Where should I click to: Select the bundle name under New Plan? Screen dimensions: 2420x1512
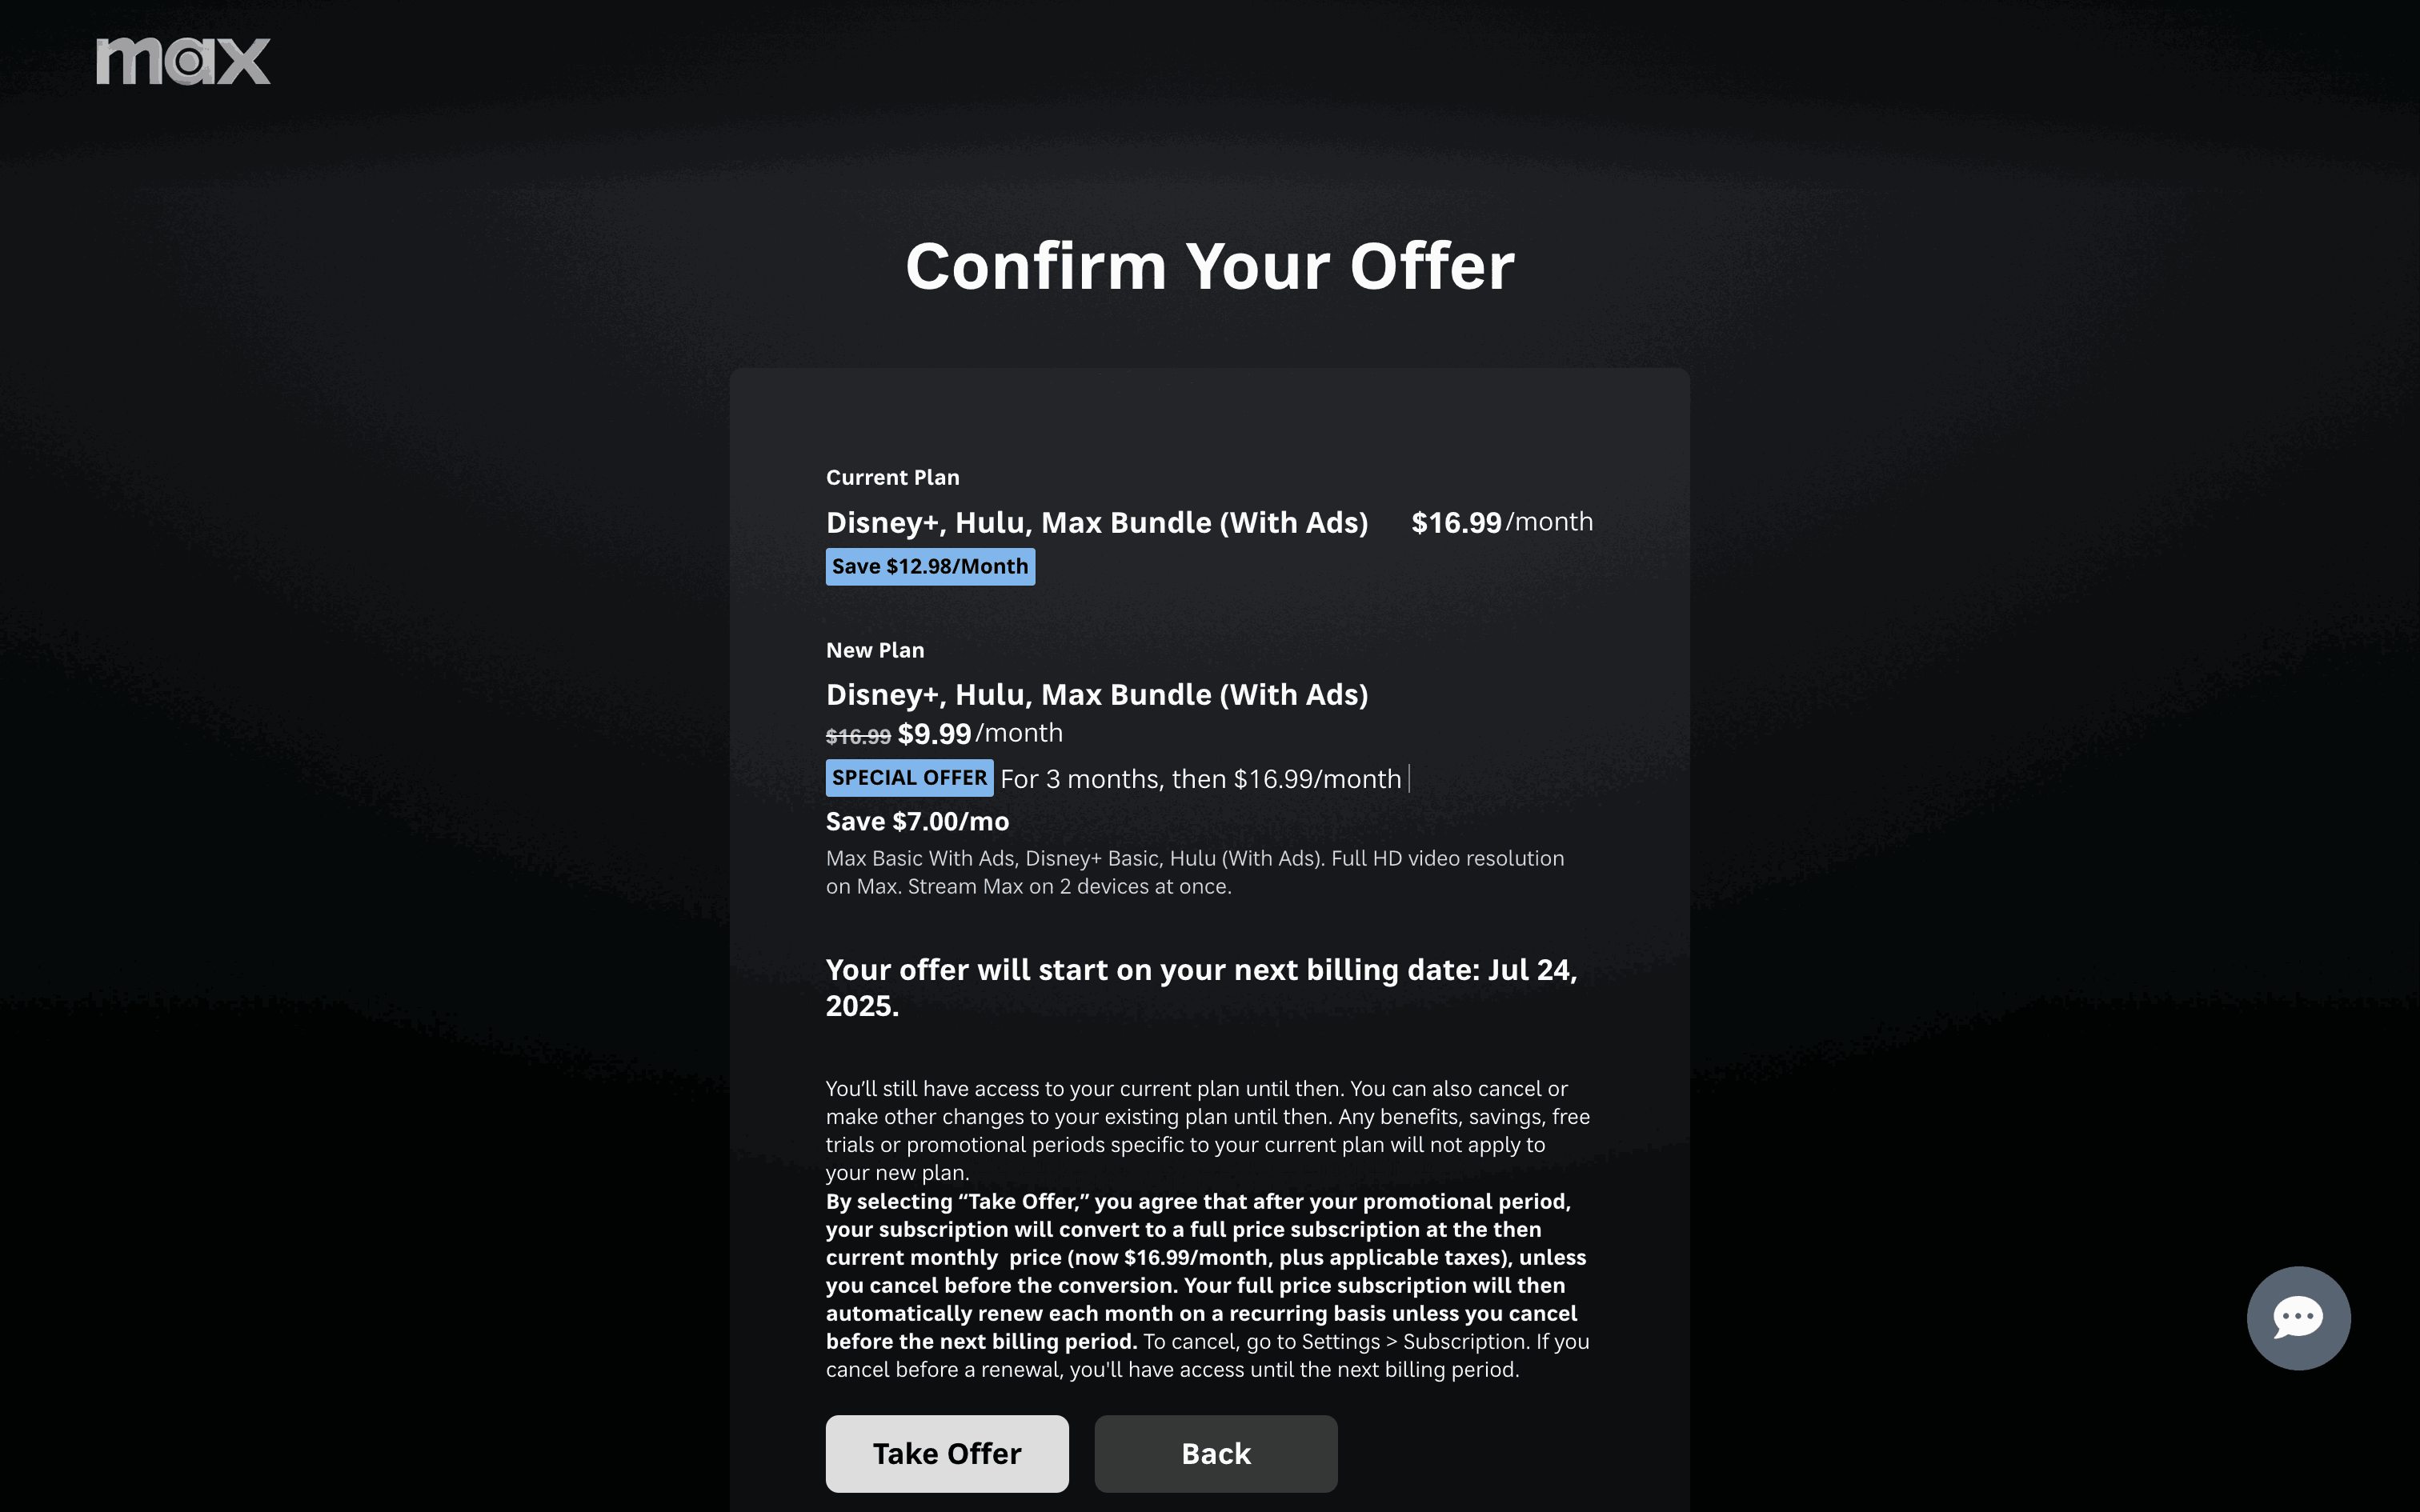pos(1096,695)
